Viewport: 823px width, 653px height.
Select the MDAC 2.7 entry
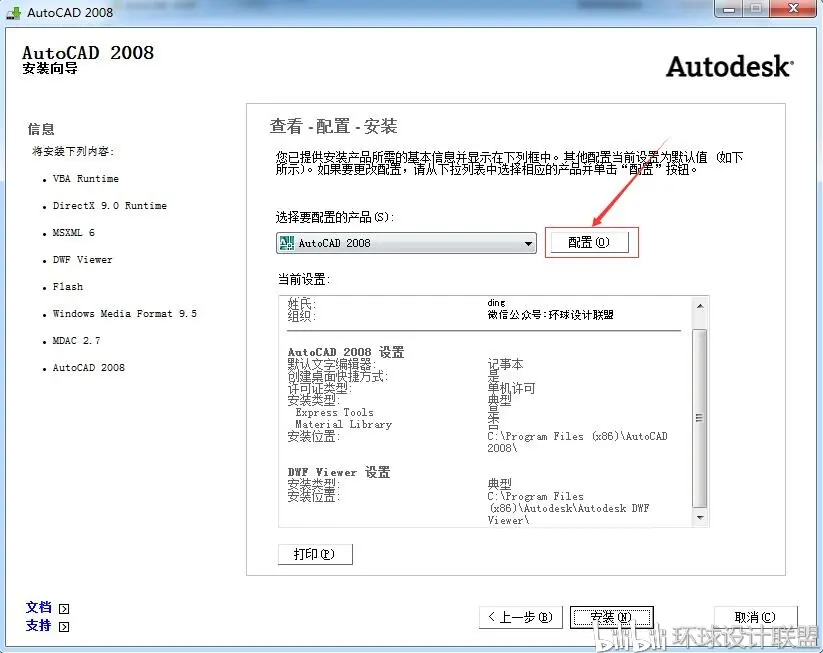[77, 341]
